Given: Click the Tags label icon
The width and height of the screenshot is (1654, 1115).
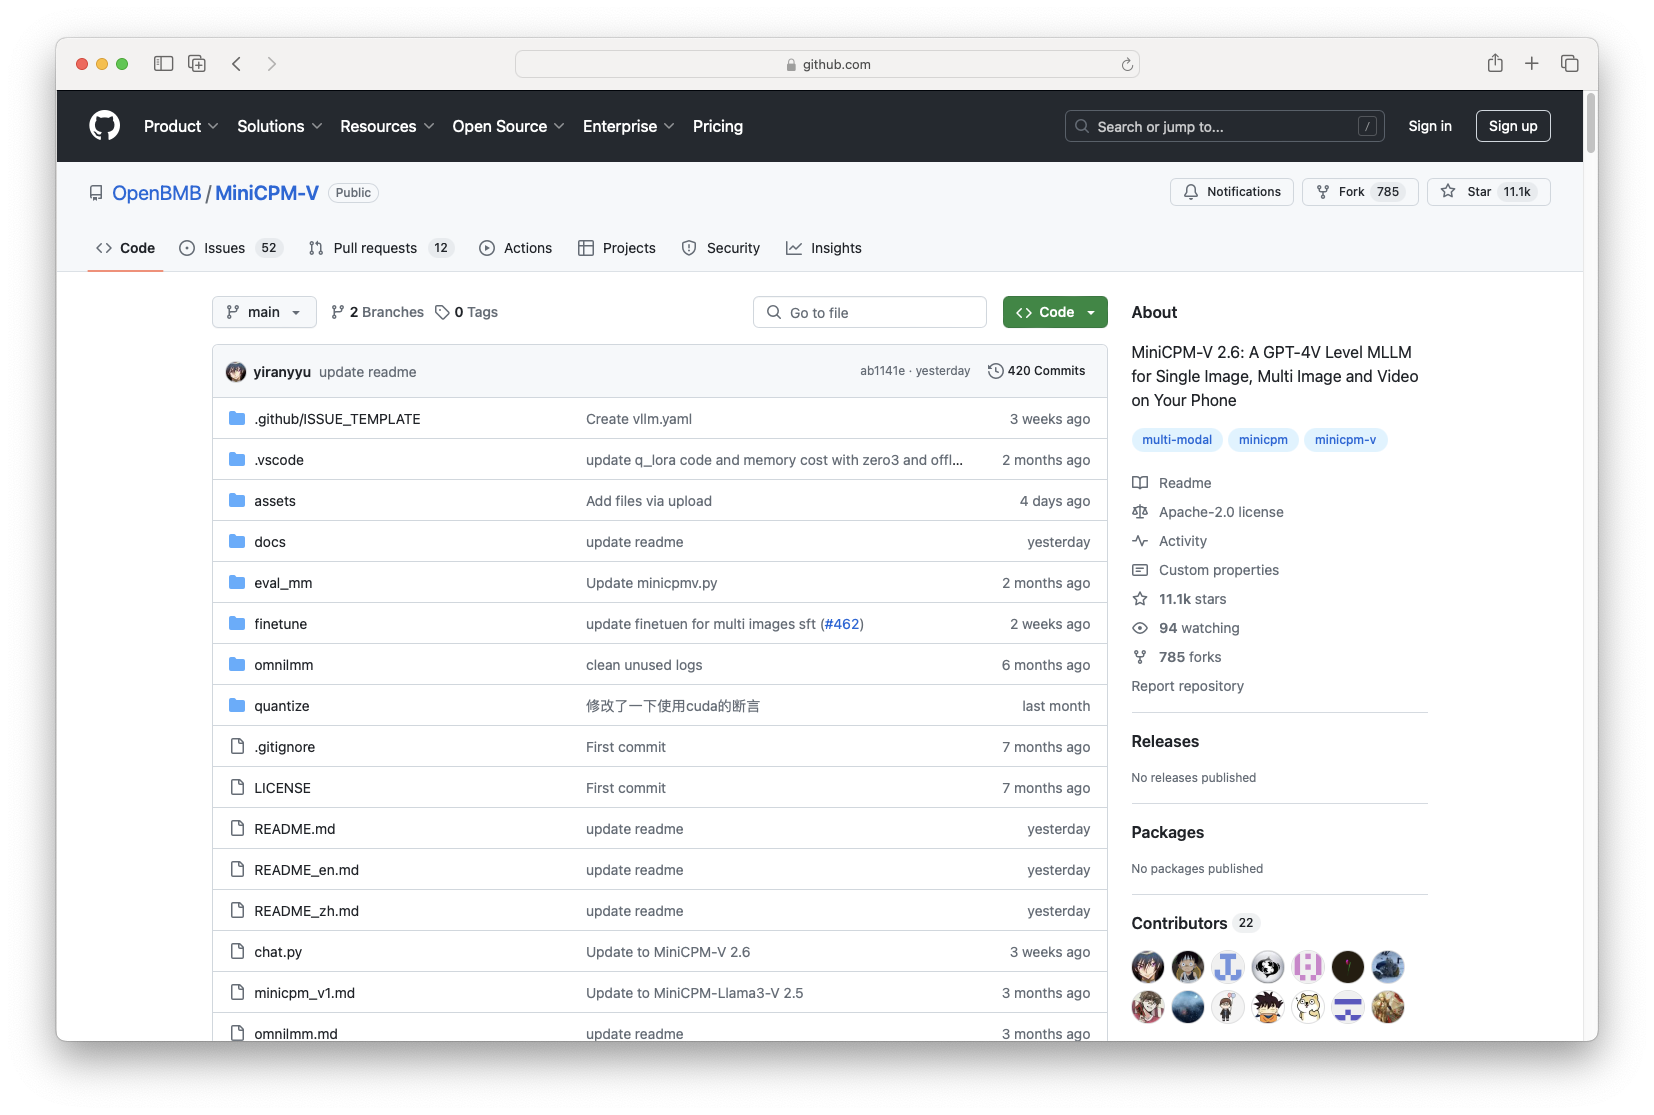Looking at the screenshot, I should [442, 312].
